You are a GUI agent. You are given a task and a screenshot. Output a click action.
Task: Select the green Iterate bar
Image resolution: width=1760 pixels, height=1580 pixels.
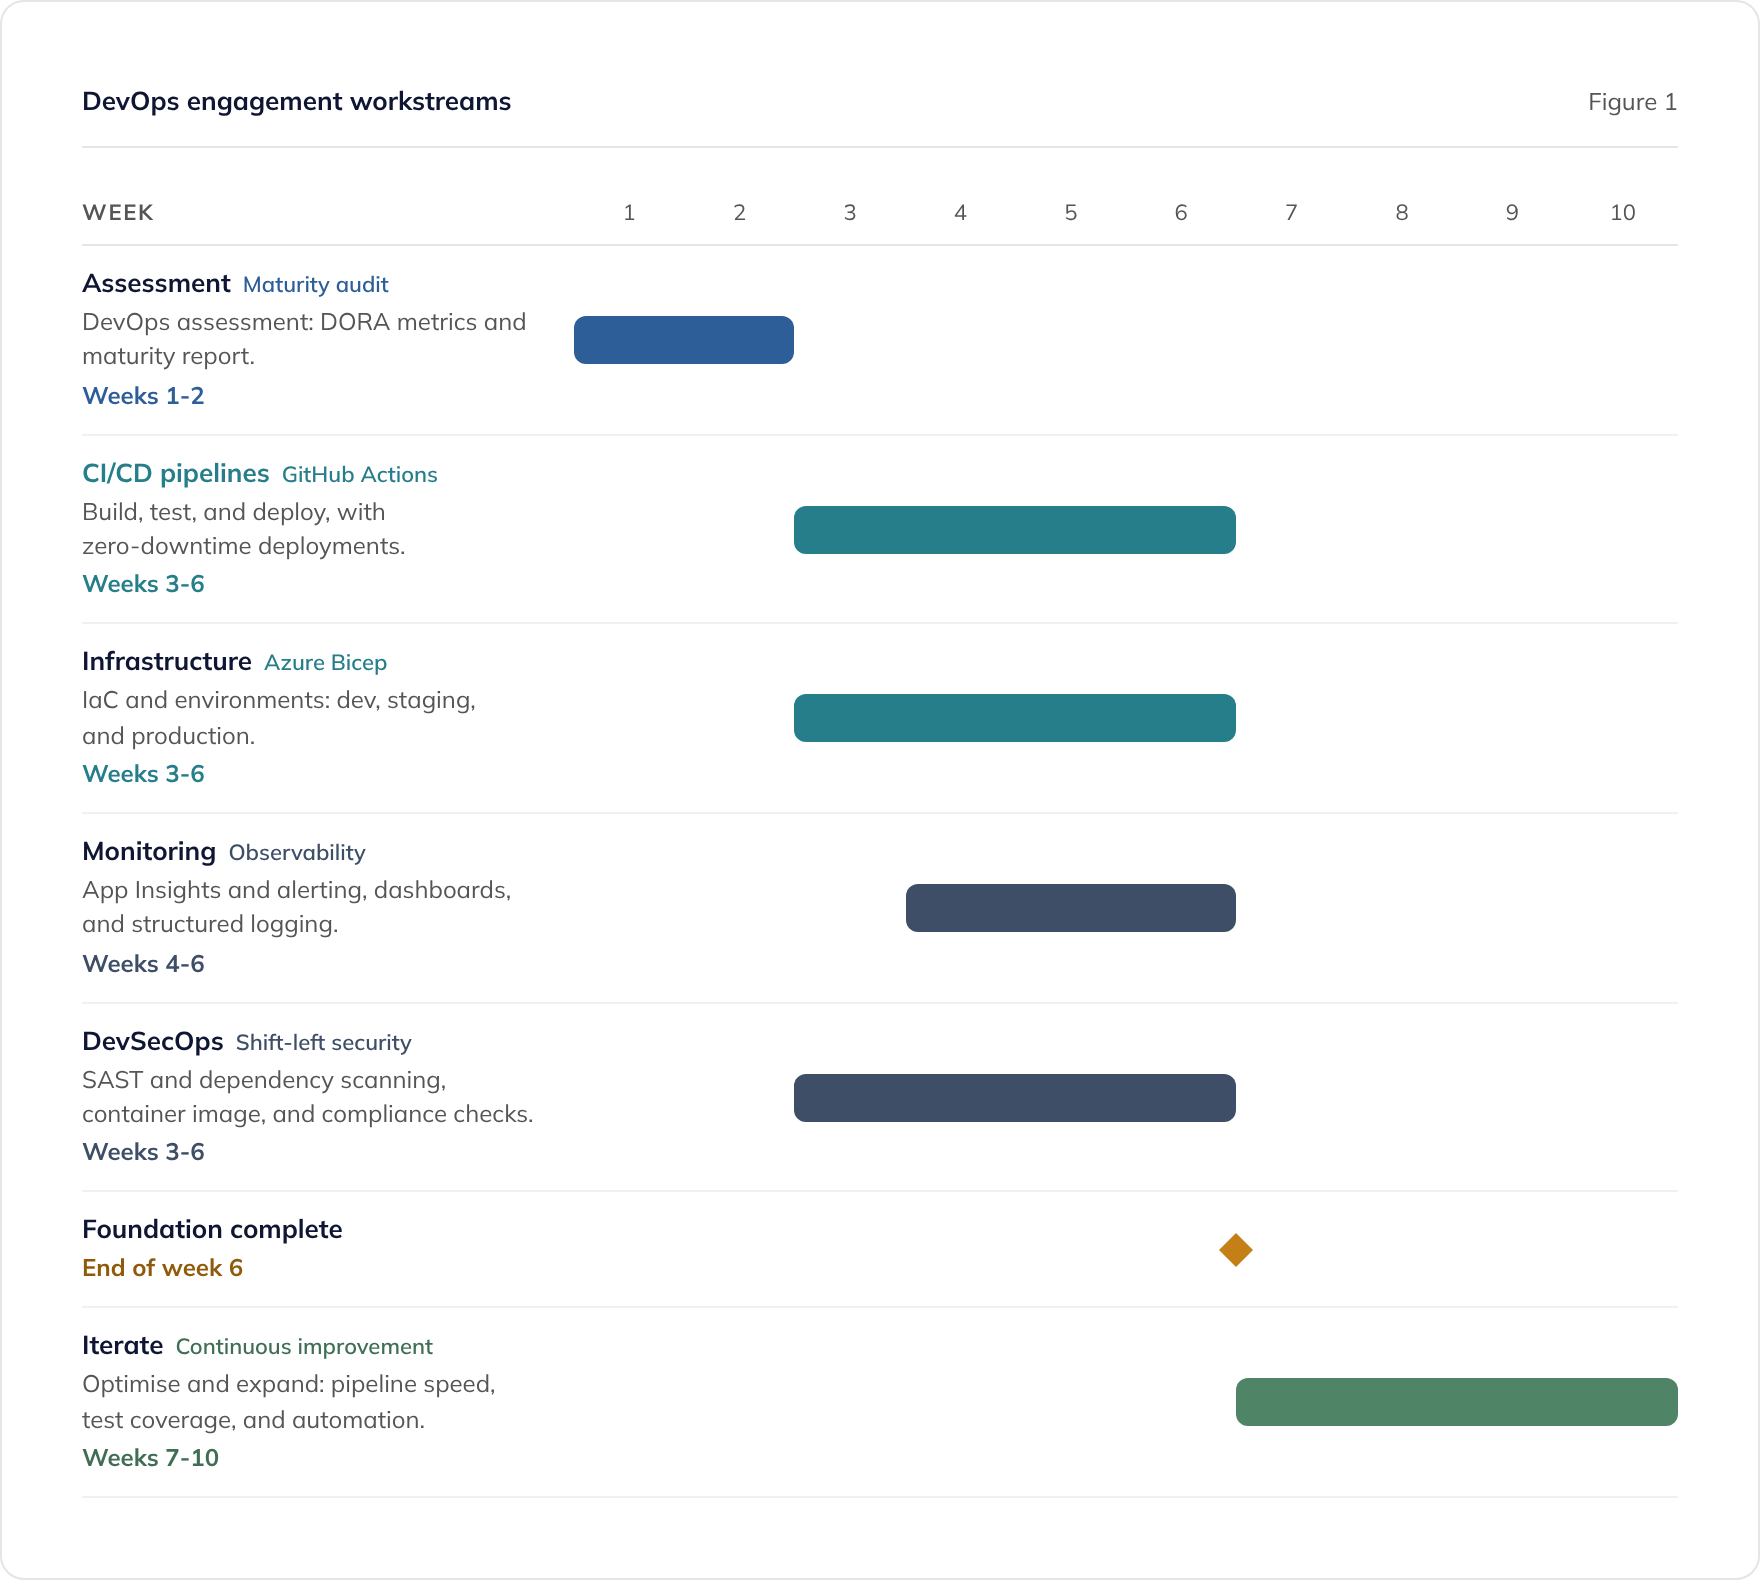pos(1457,1402)
